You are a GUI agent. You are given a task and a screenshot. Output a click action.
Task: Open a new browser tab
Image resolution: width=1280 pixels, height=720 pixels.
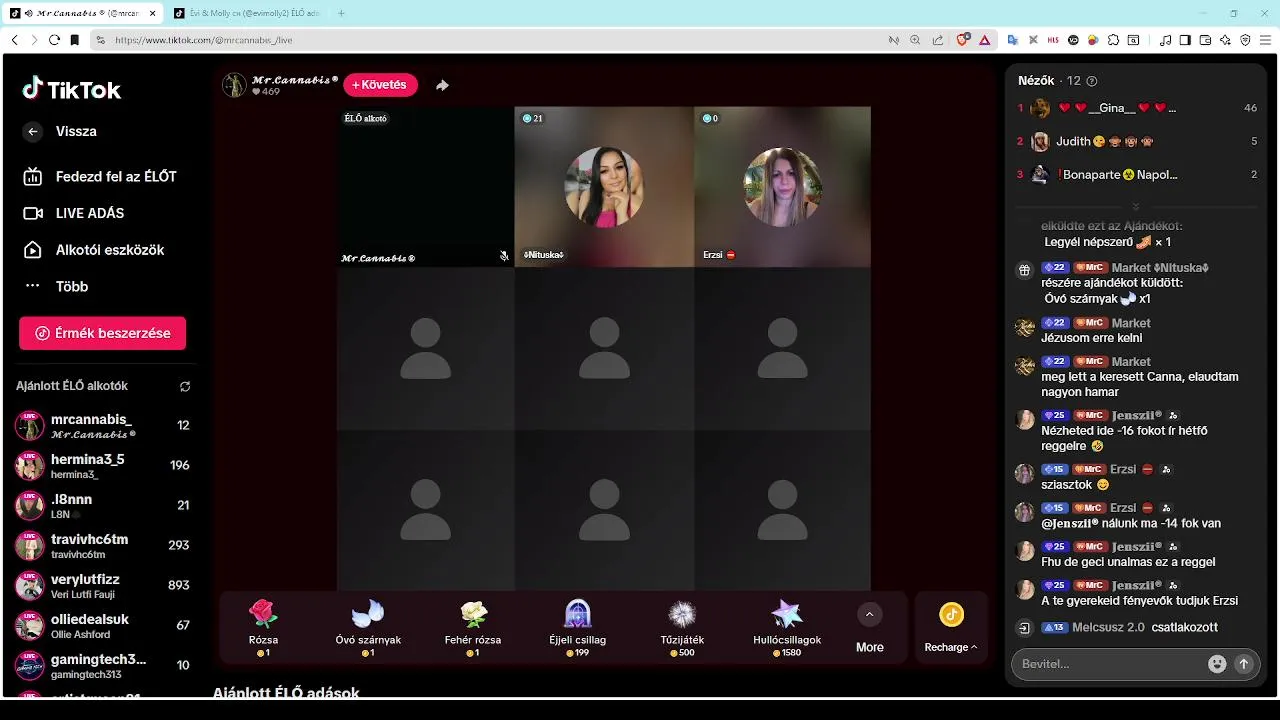(x=341, y=13)
